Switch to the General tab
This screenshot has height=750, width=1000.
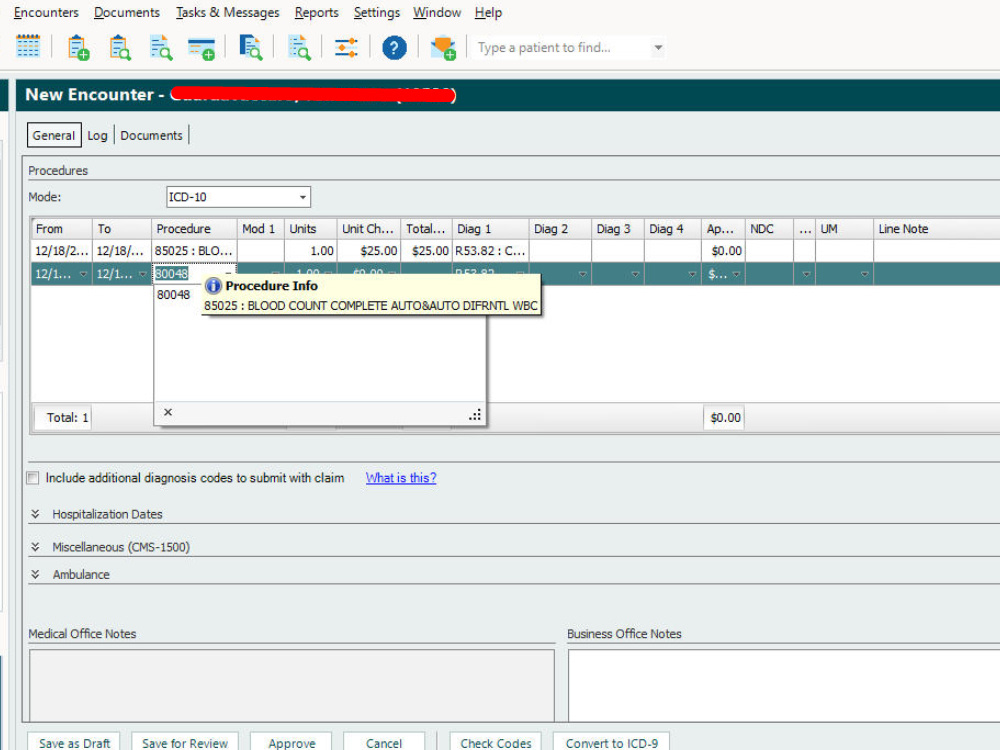(54, 135)
